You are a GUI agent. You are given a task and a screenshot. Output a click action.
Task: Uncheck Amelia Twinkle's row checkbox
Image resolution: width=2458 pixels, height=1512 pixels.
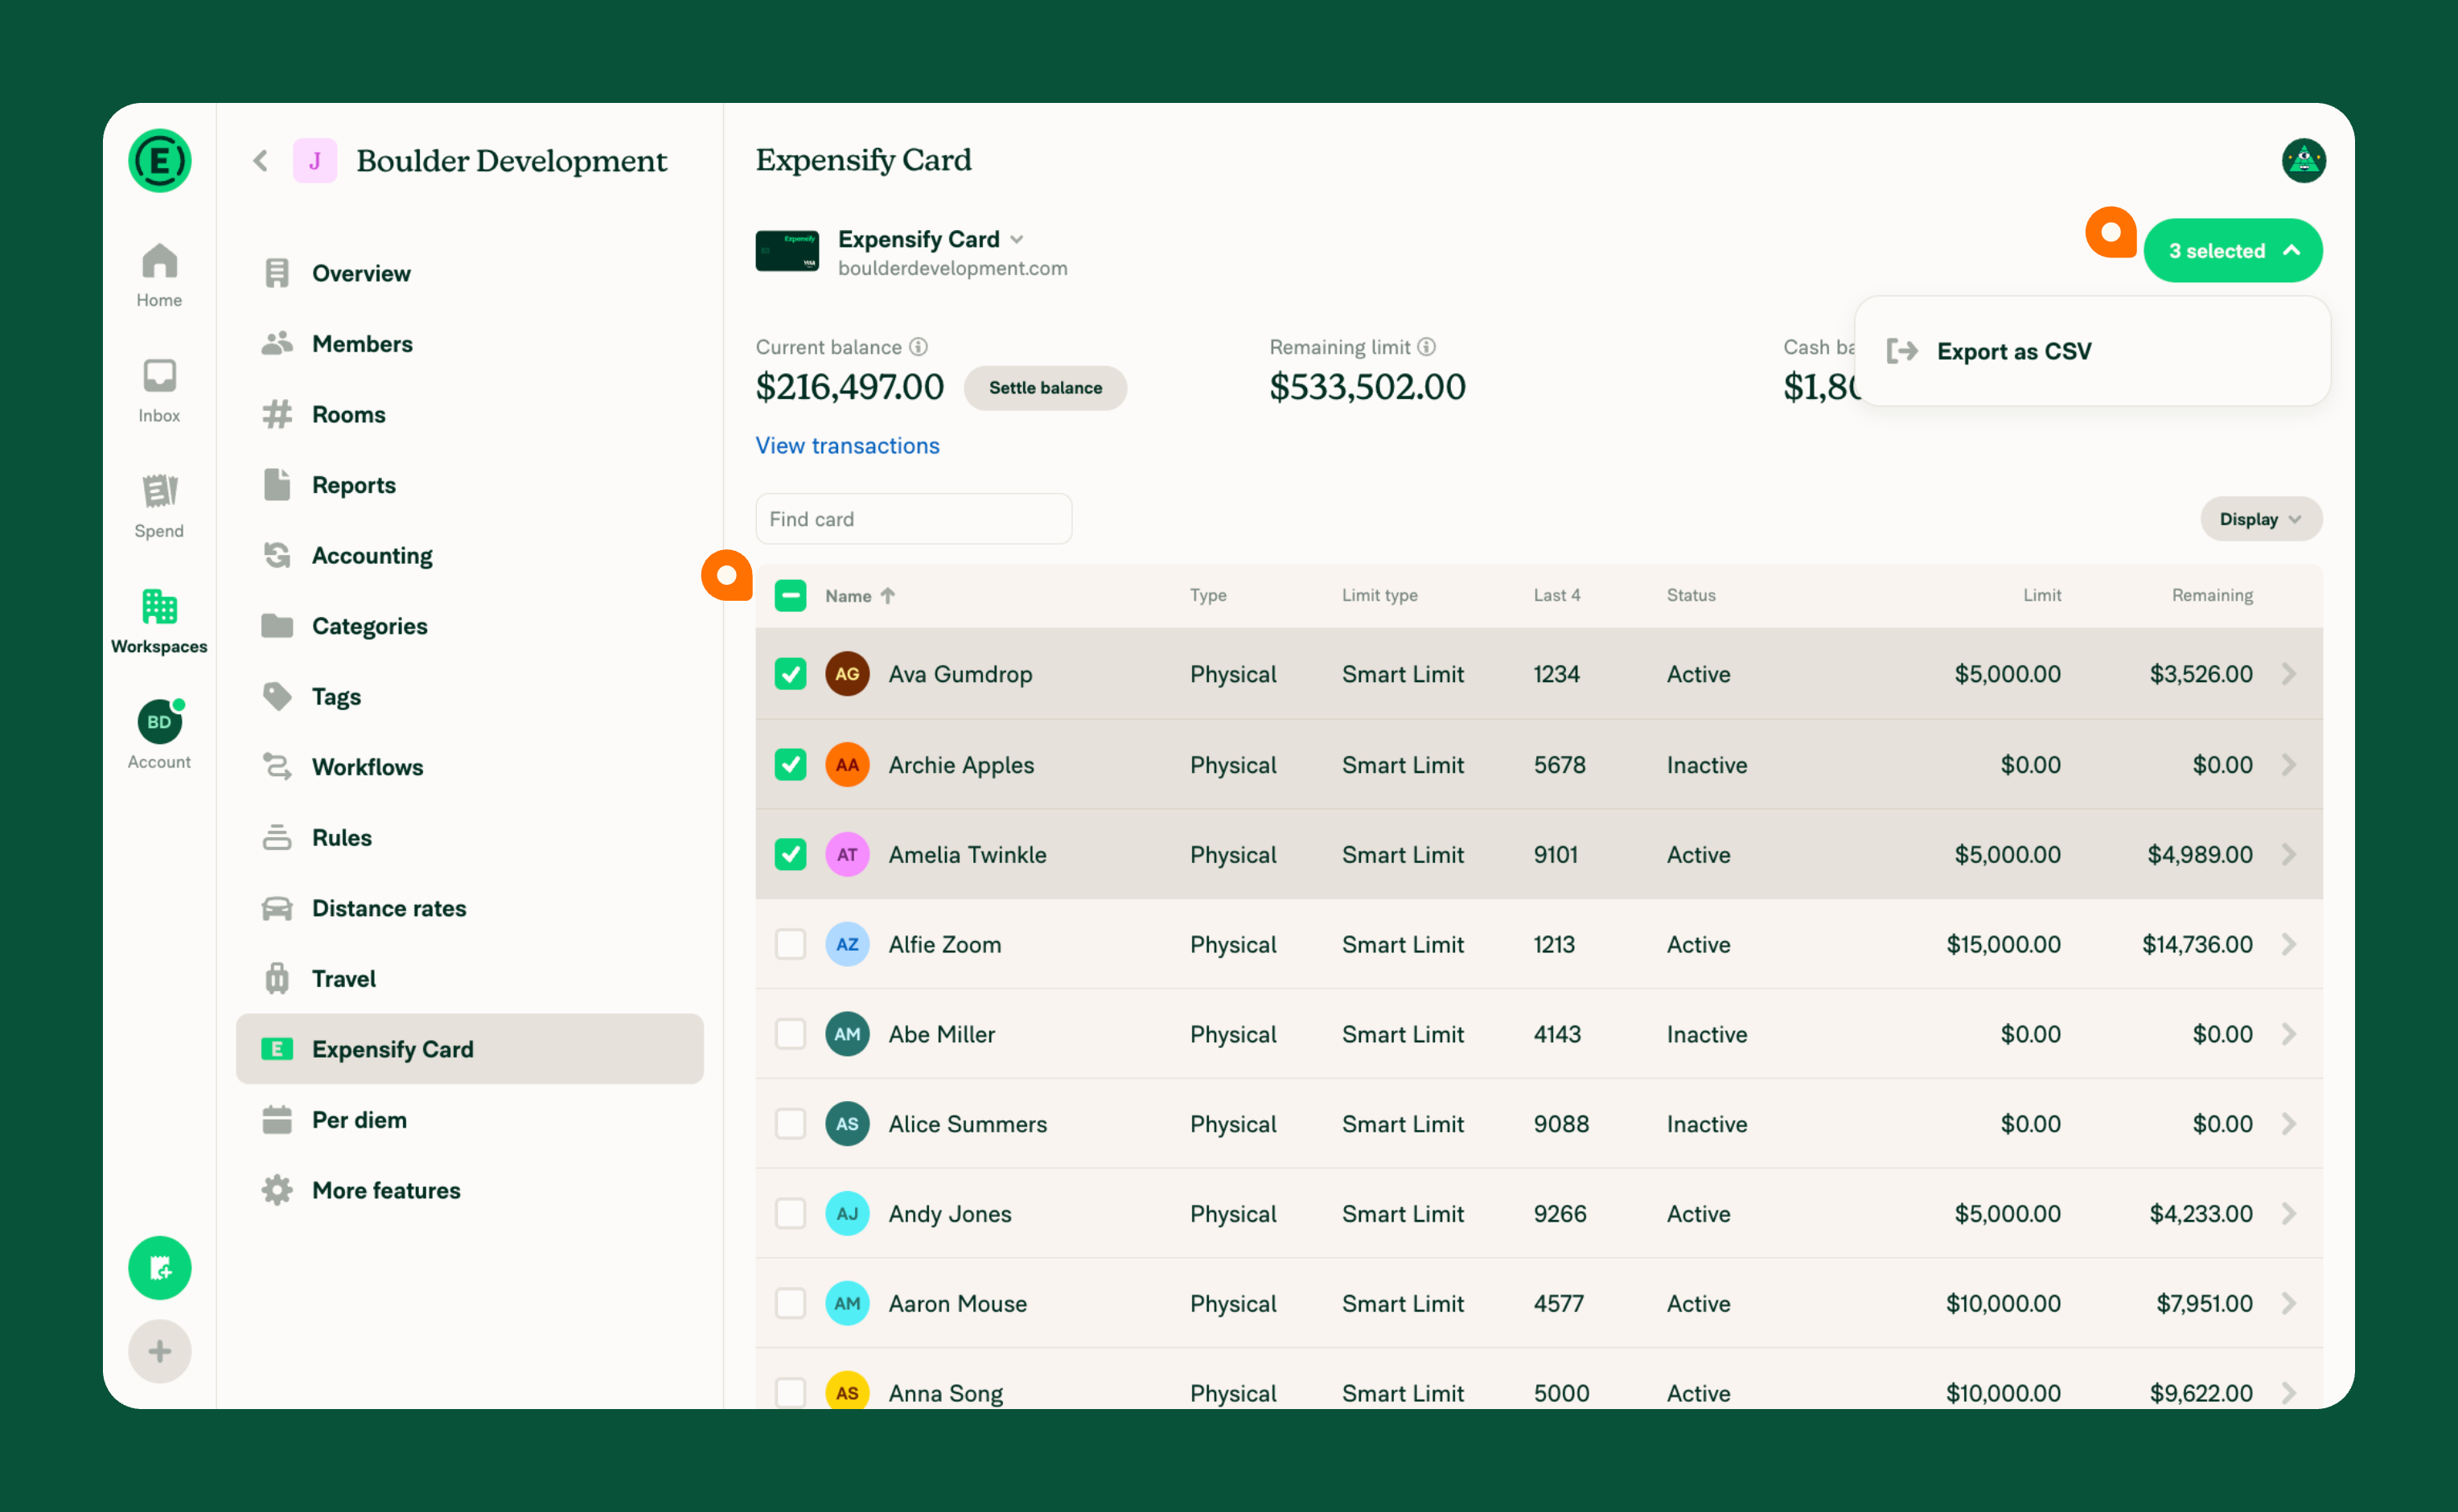pyautogui.click(x=790, y=854)
